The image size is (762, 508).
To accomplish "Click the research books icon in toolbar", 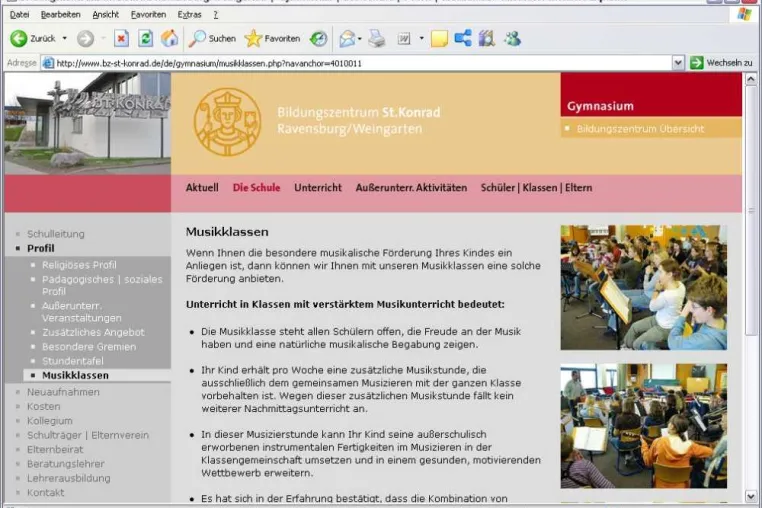I will [486, 38].
